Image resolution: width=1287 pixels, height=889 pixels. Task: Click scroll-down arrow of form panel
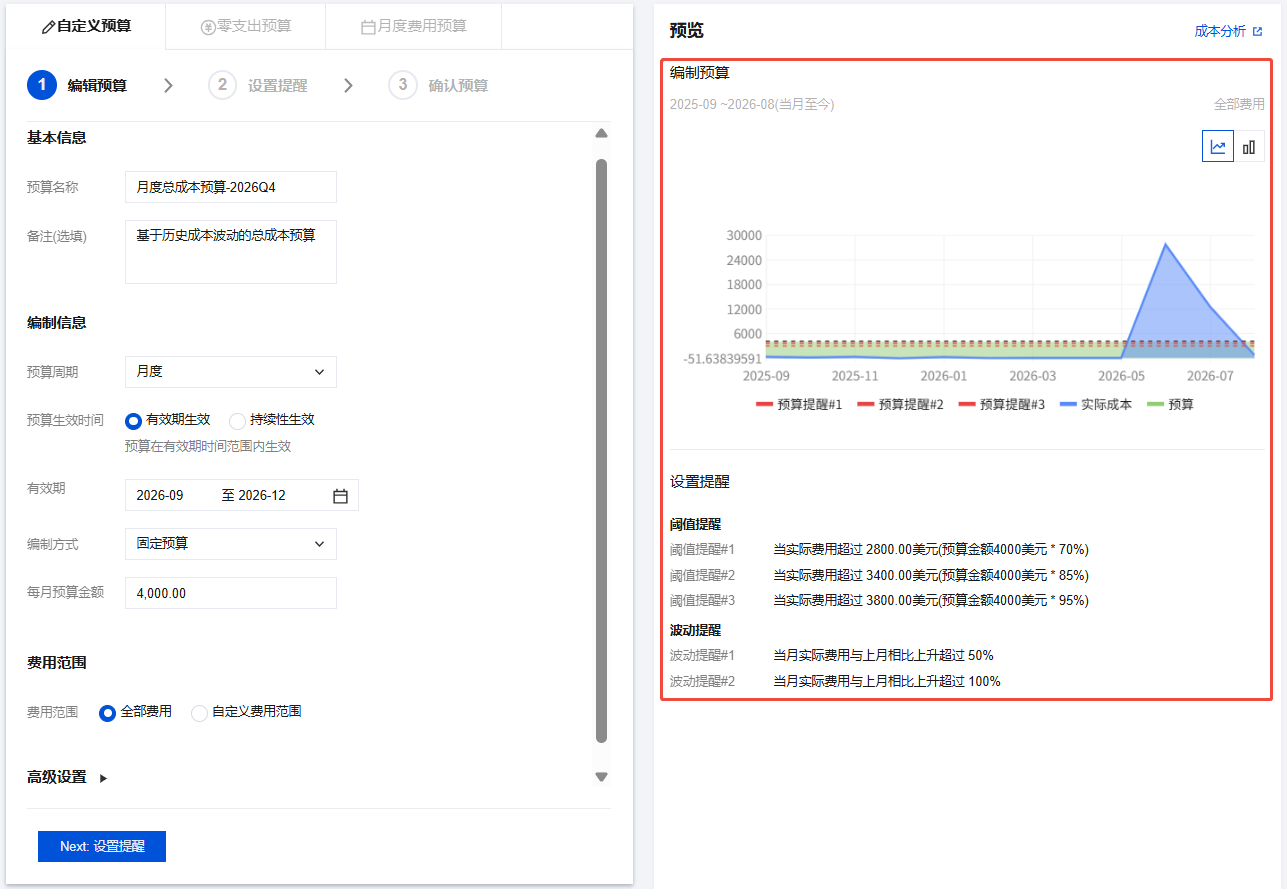click(601, 777)
